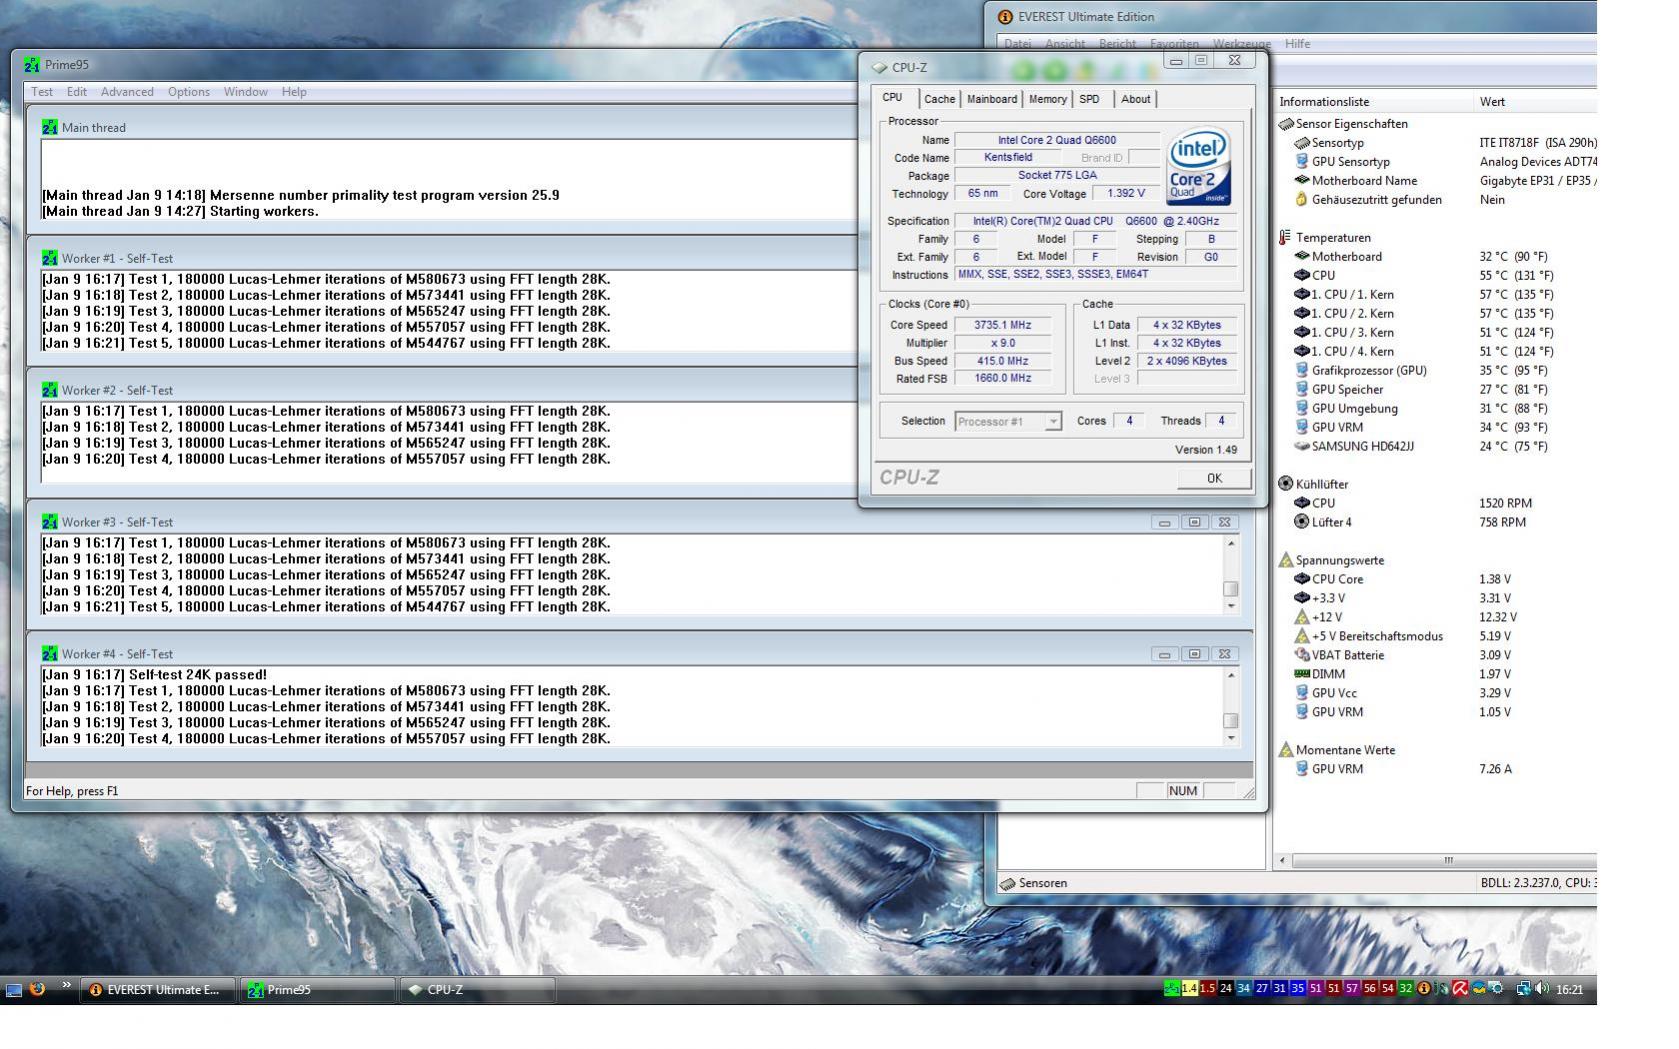The width and height of the screenshot is (1679, 1049).
Task: Select the 1. CPU / 1. Kern temperature row
Action: [1435, 295]
